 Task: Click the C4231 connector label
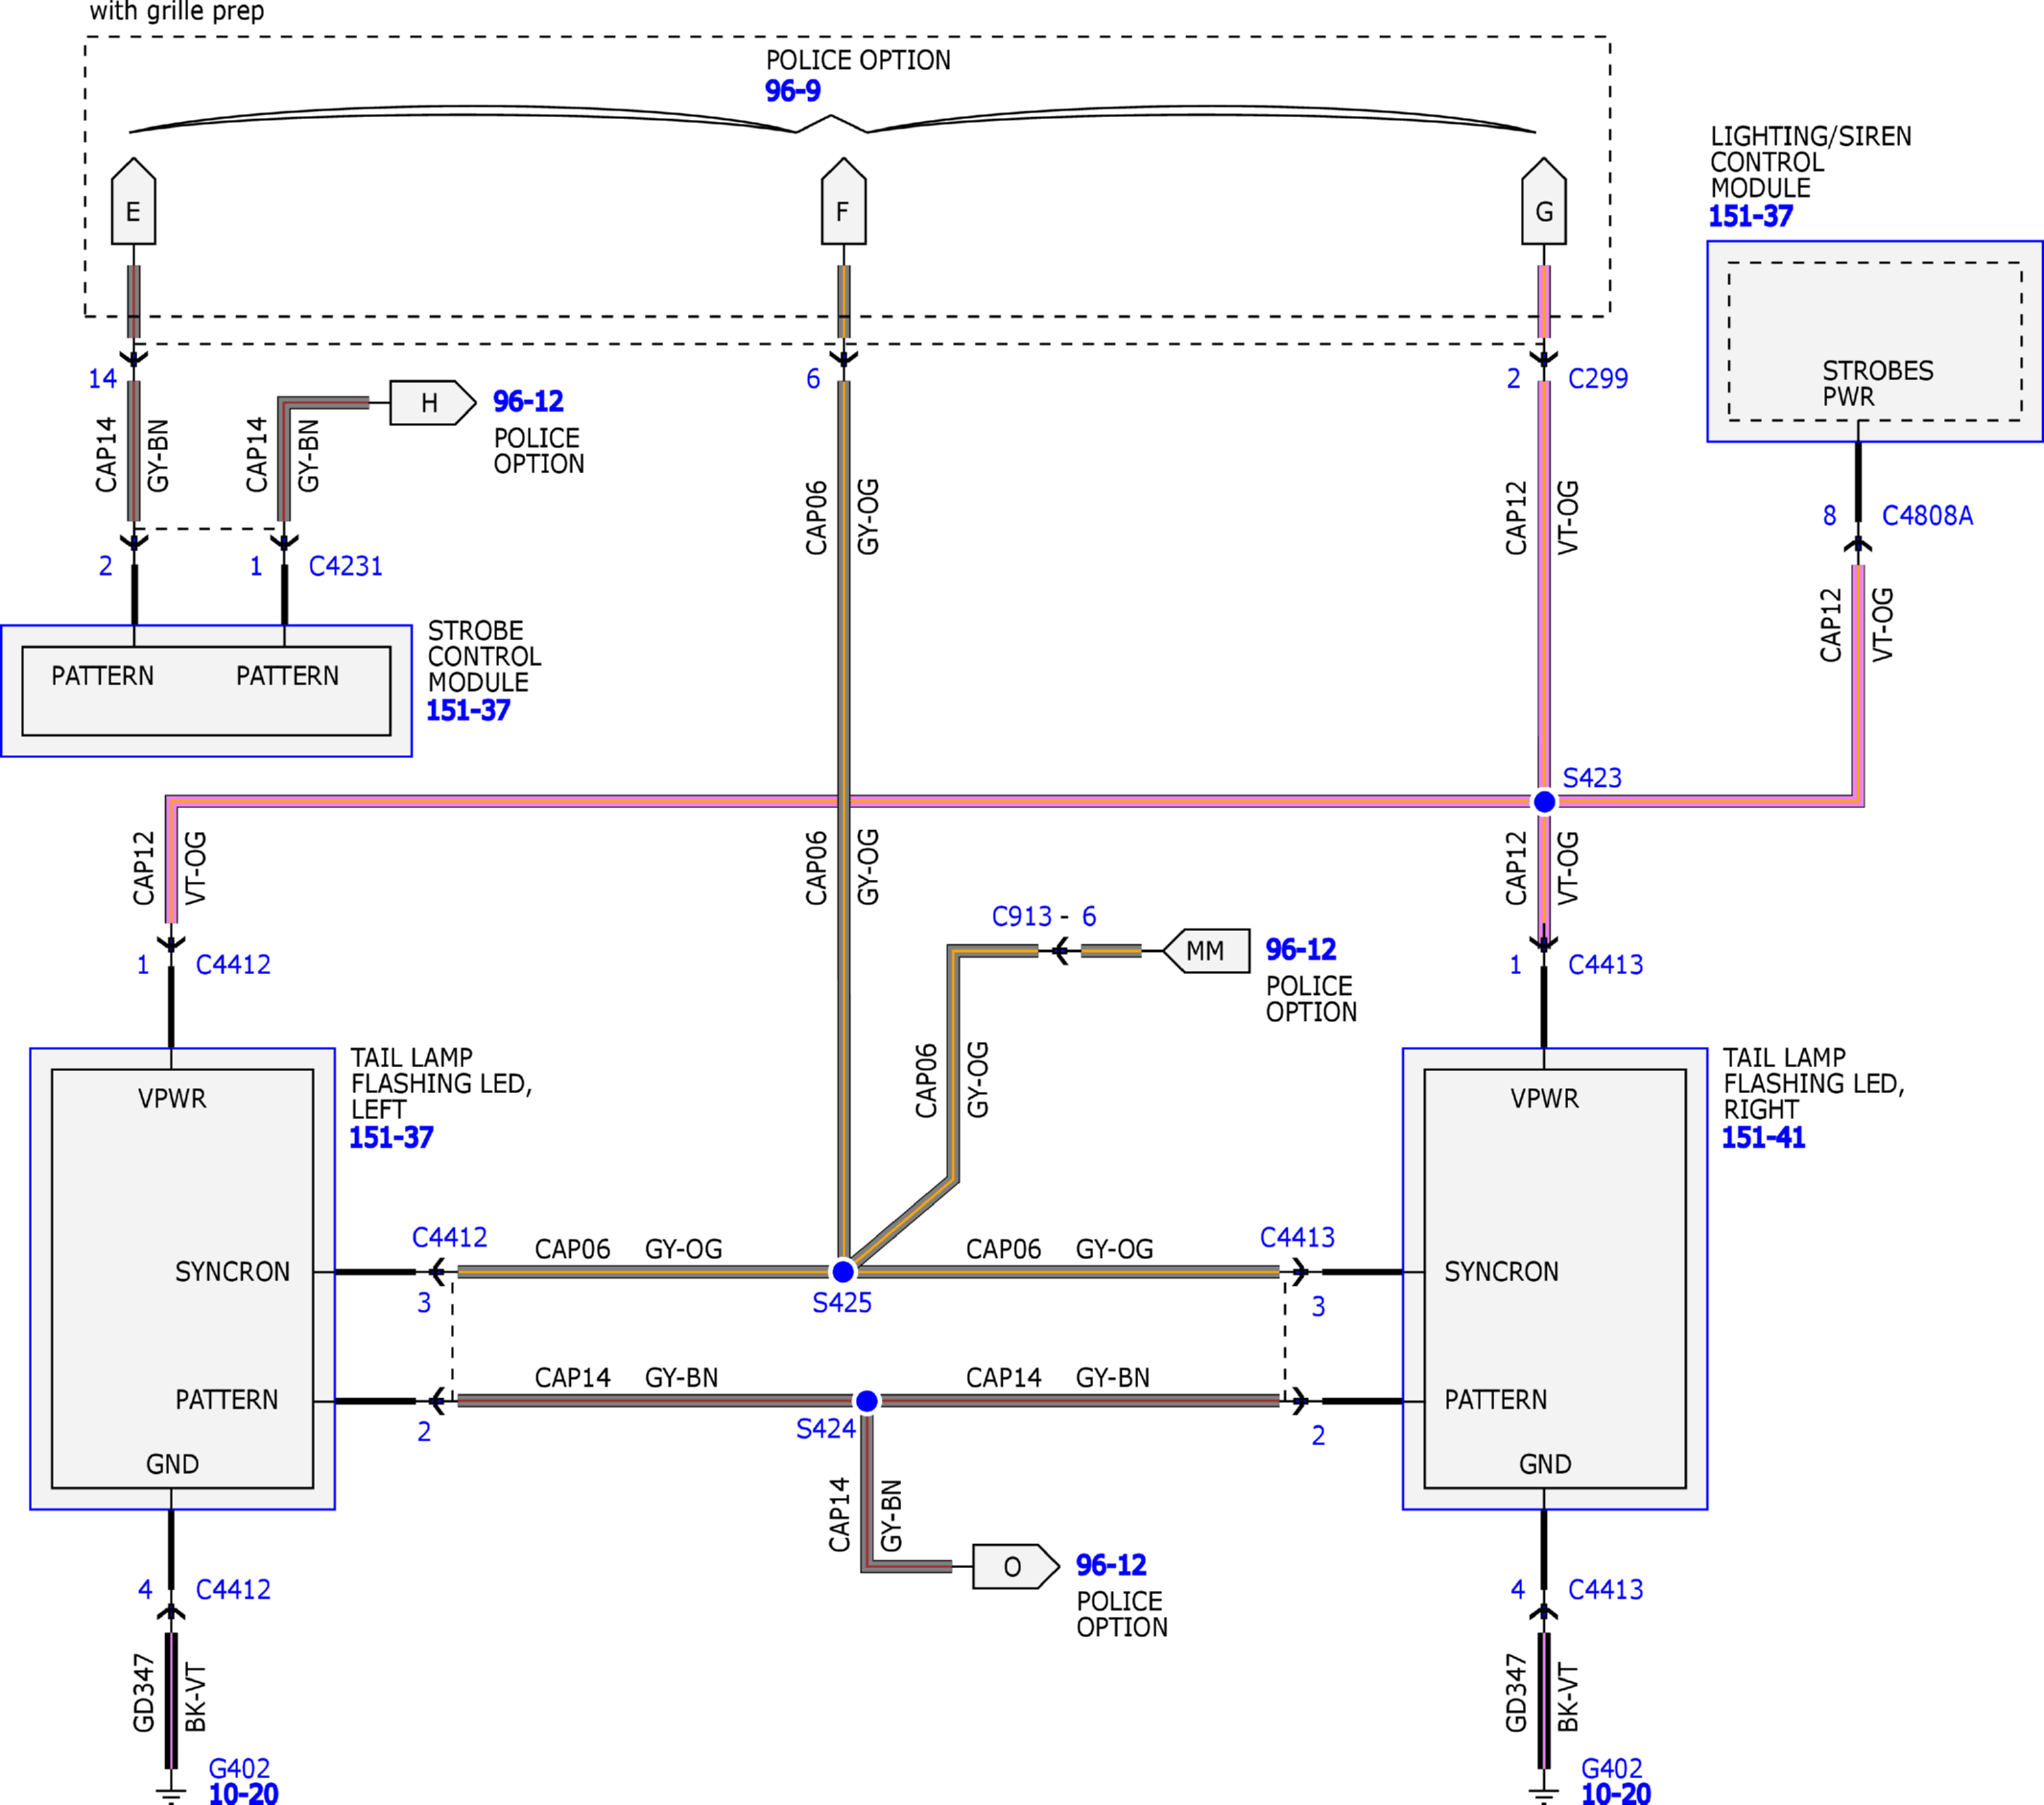(x=345, y=566)
